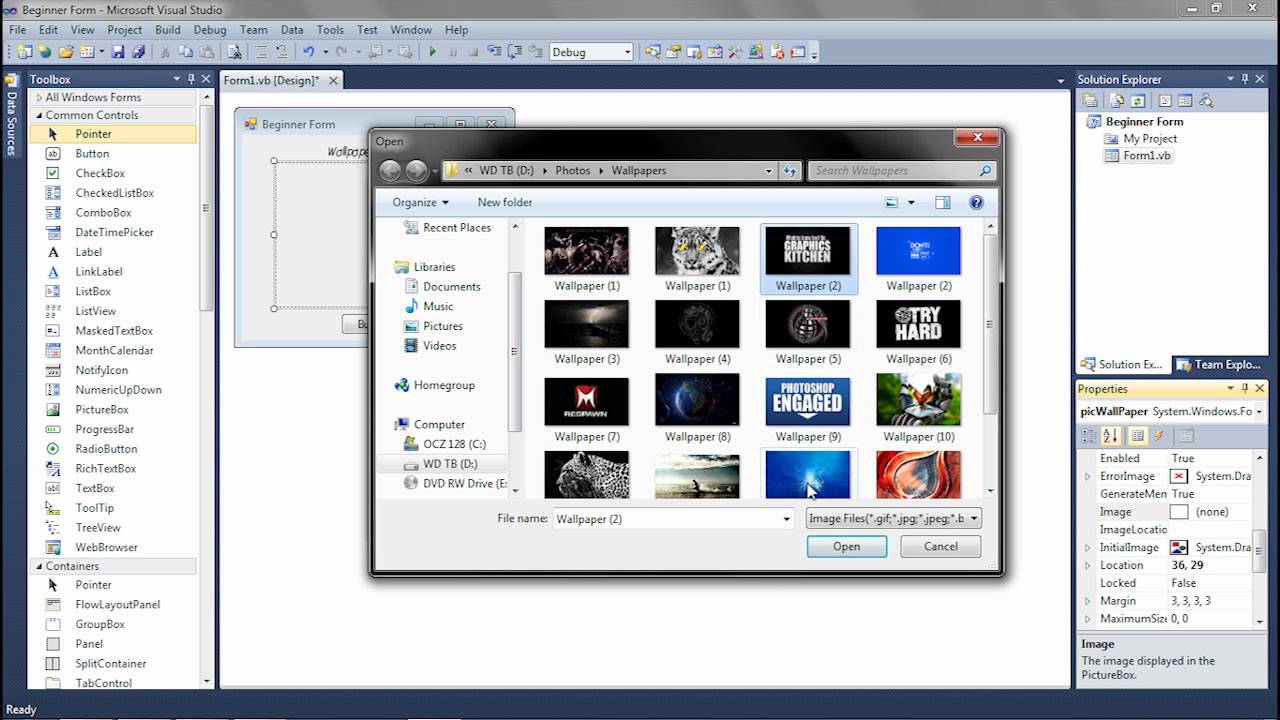Click the Save All icon
The image size is (1280, 720).
click(139, 52)
